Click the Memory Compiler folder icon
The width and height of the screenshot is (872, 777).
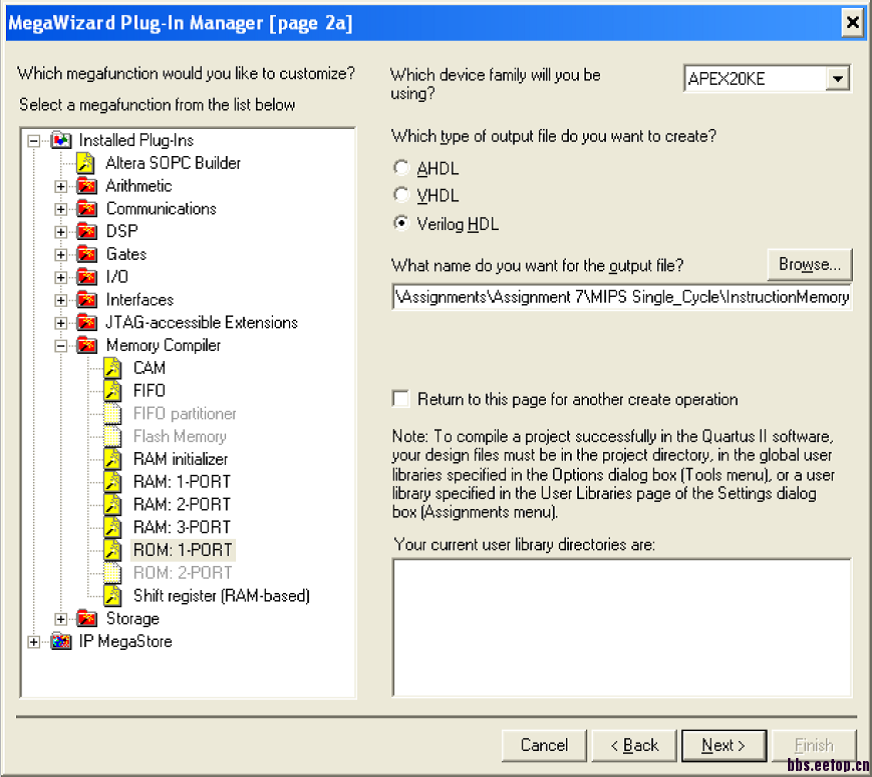pyautogui.click(x=87, y=345)
